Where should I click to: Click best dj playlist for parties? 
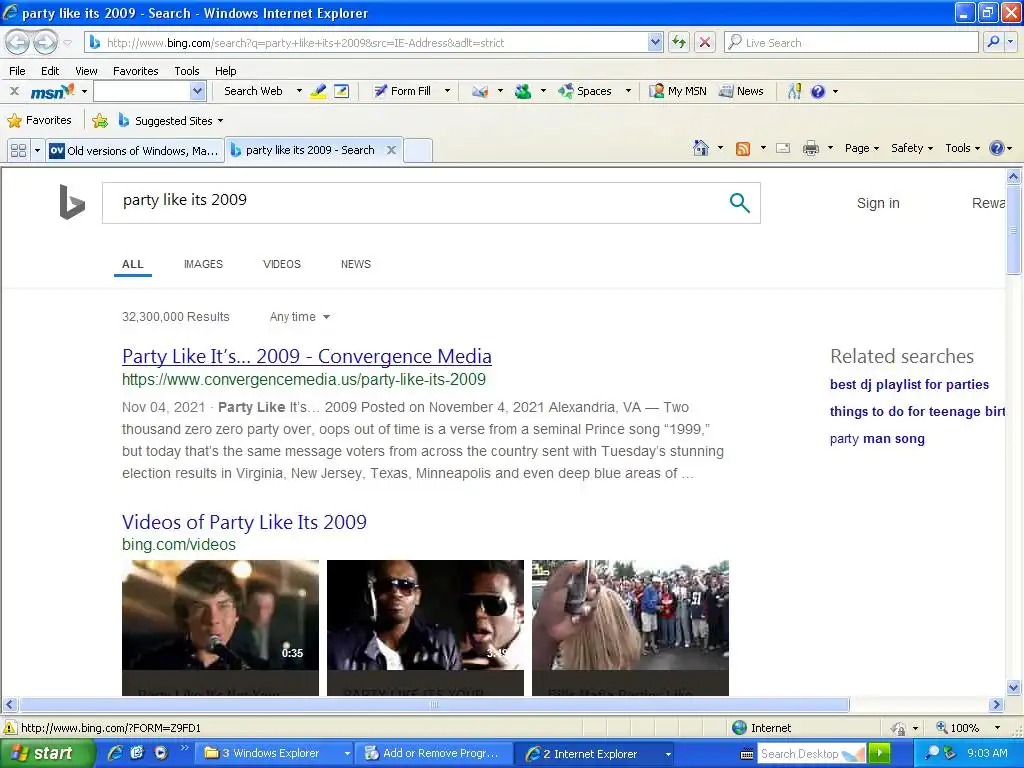pos(909,385)
